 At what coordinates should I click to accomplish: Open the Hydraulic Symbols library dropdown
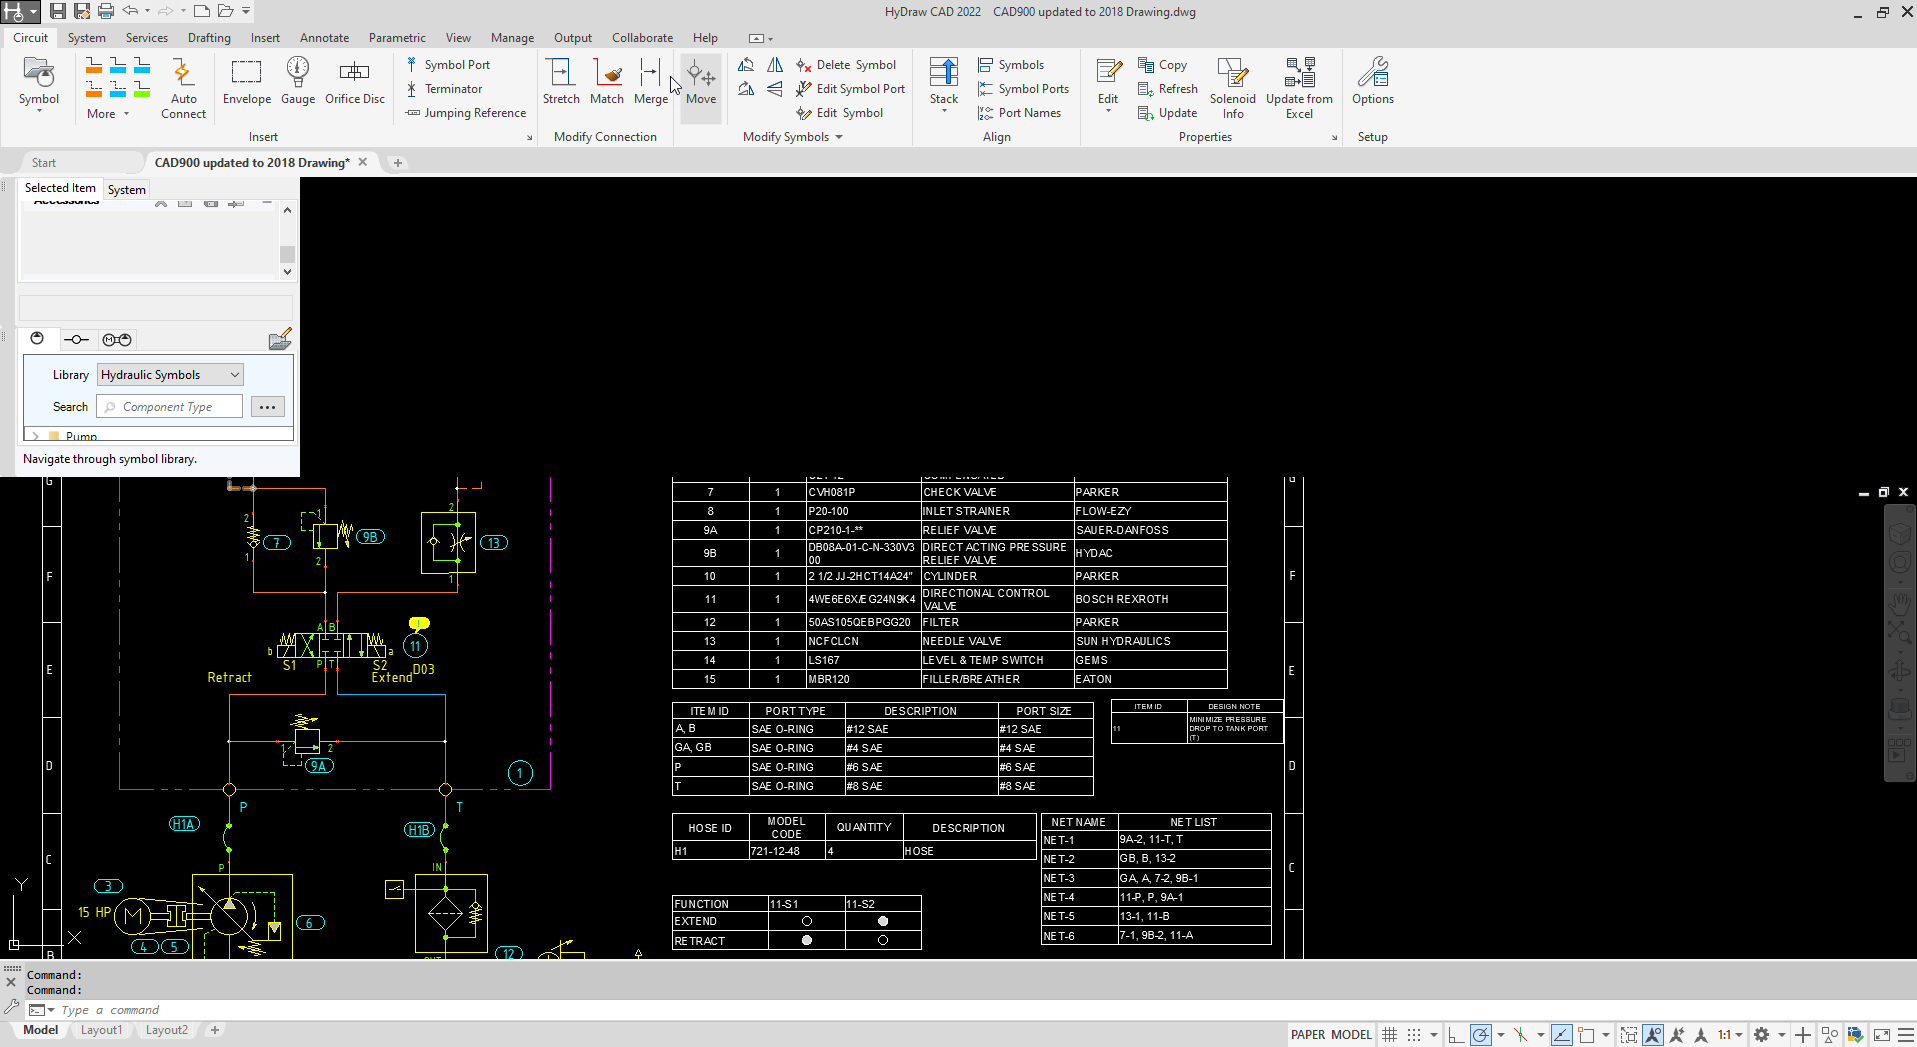pos(170,375)
